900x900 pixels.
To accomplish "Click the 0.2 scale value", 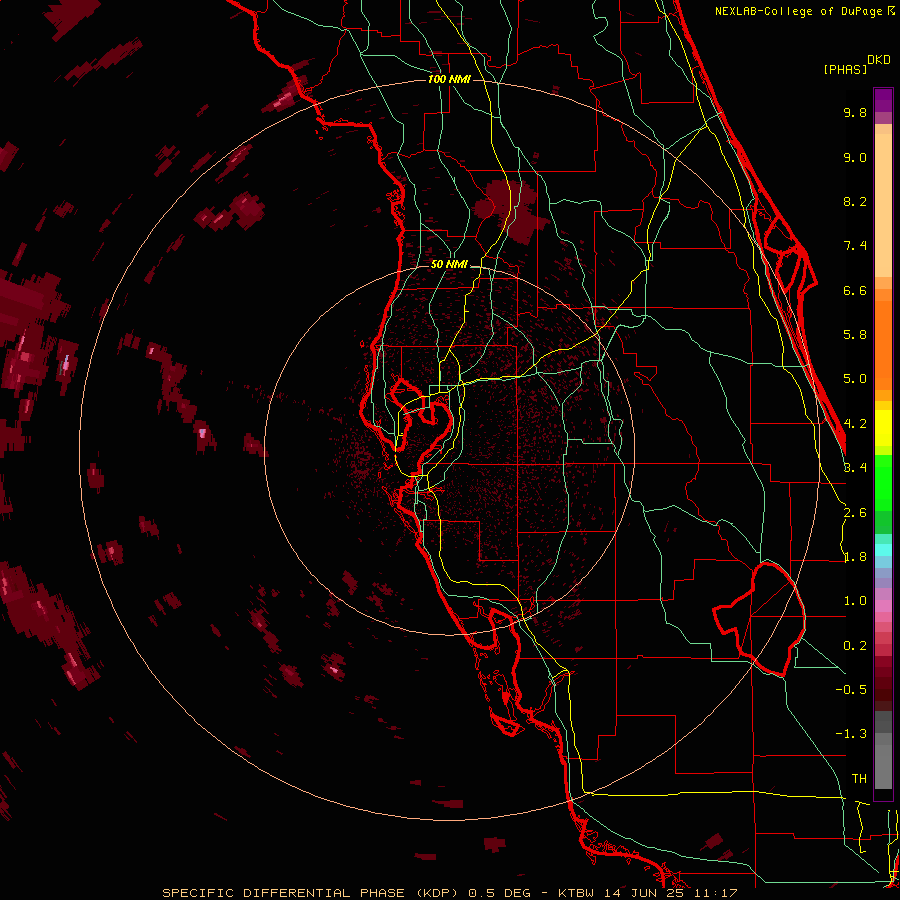I will point(855,646).
